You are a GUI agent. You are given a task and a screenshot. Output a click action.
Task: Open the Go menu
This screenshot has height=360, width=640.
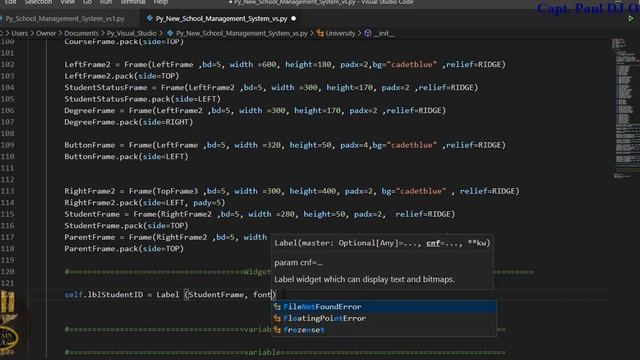(x=87, y=2)
